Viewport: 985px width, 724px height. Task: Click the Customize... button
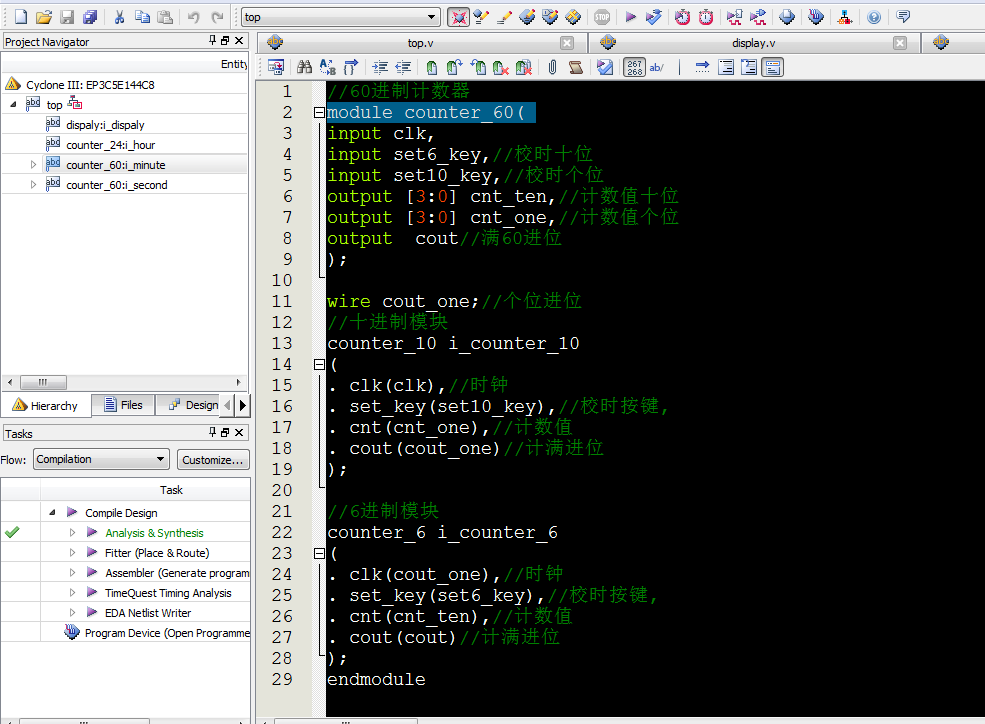[213, 460]
